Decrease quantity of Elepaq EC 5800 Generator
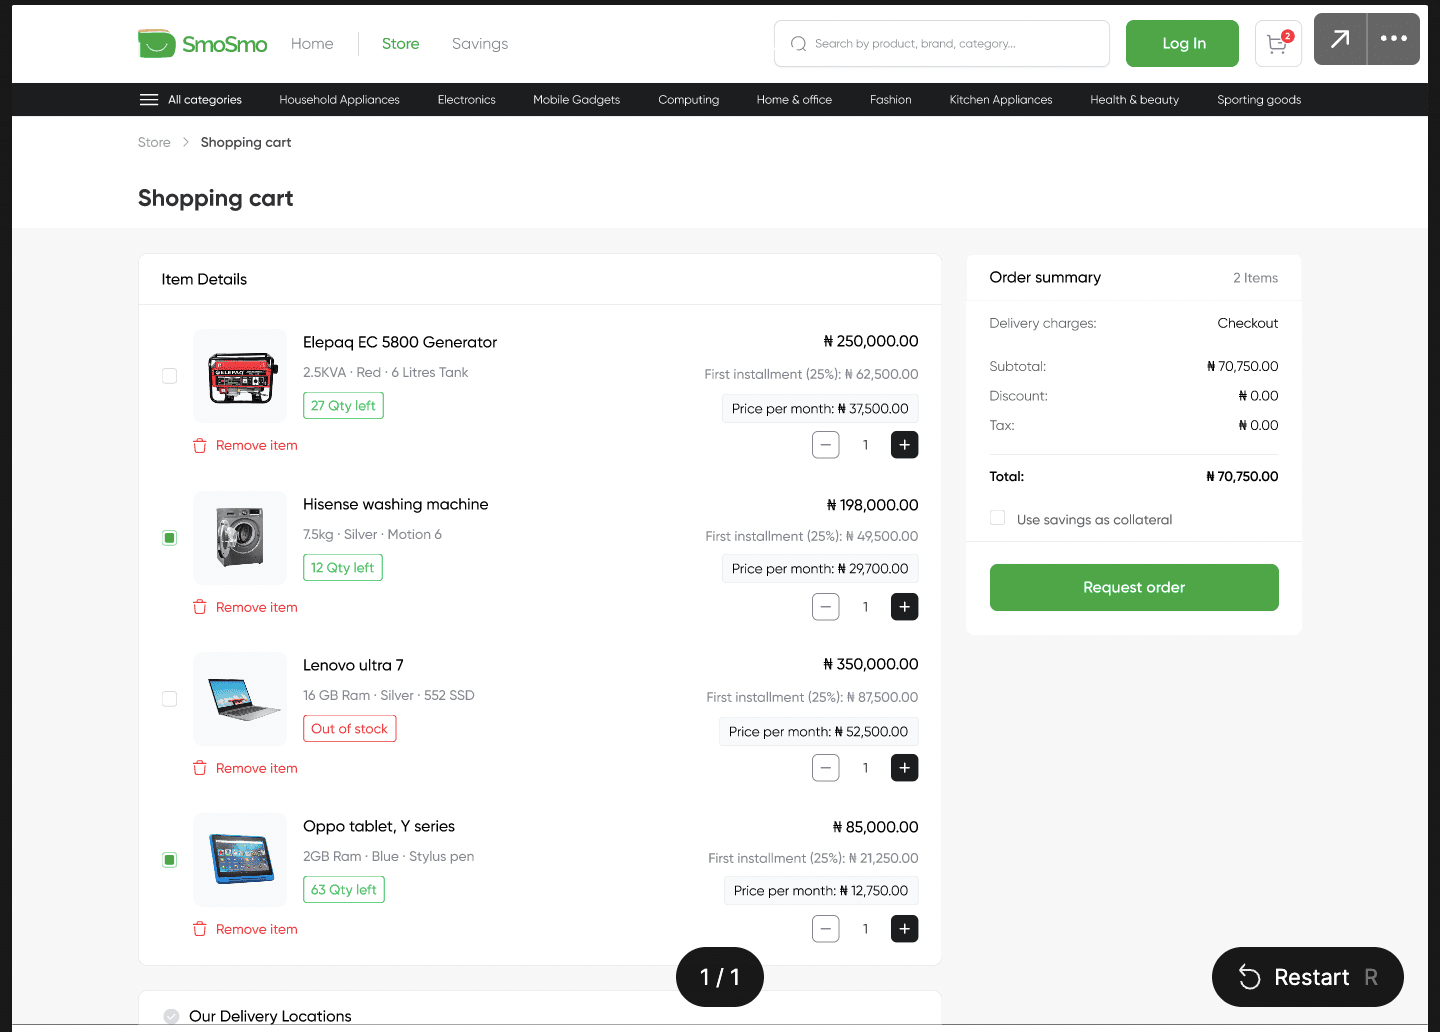1440x1032 pixels. (826, 445)
